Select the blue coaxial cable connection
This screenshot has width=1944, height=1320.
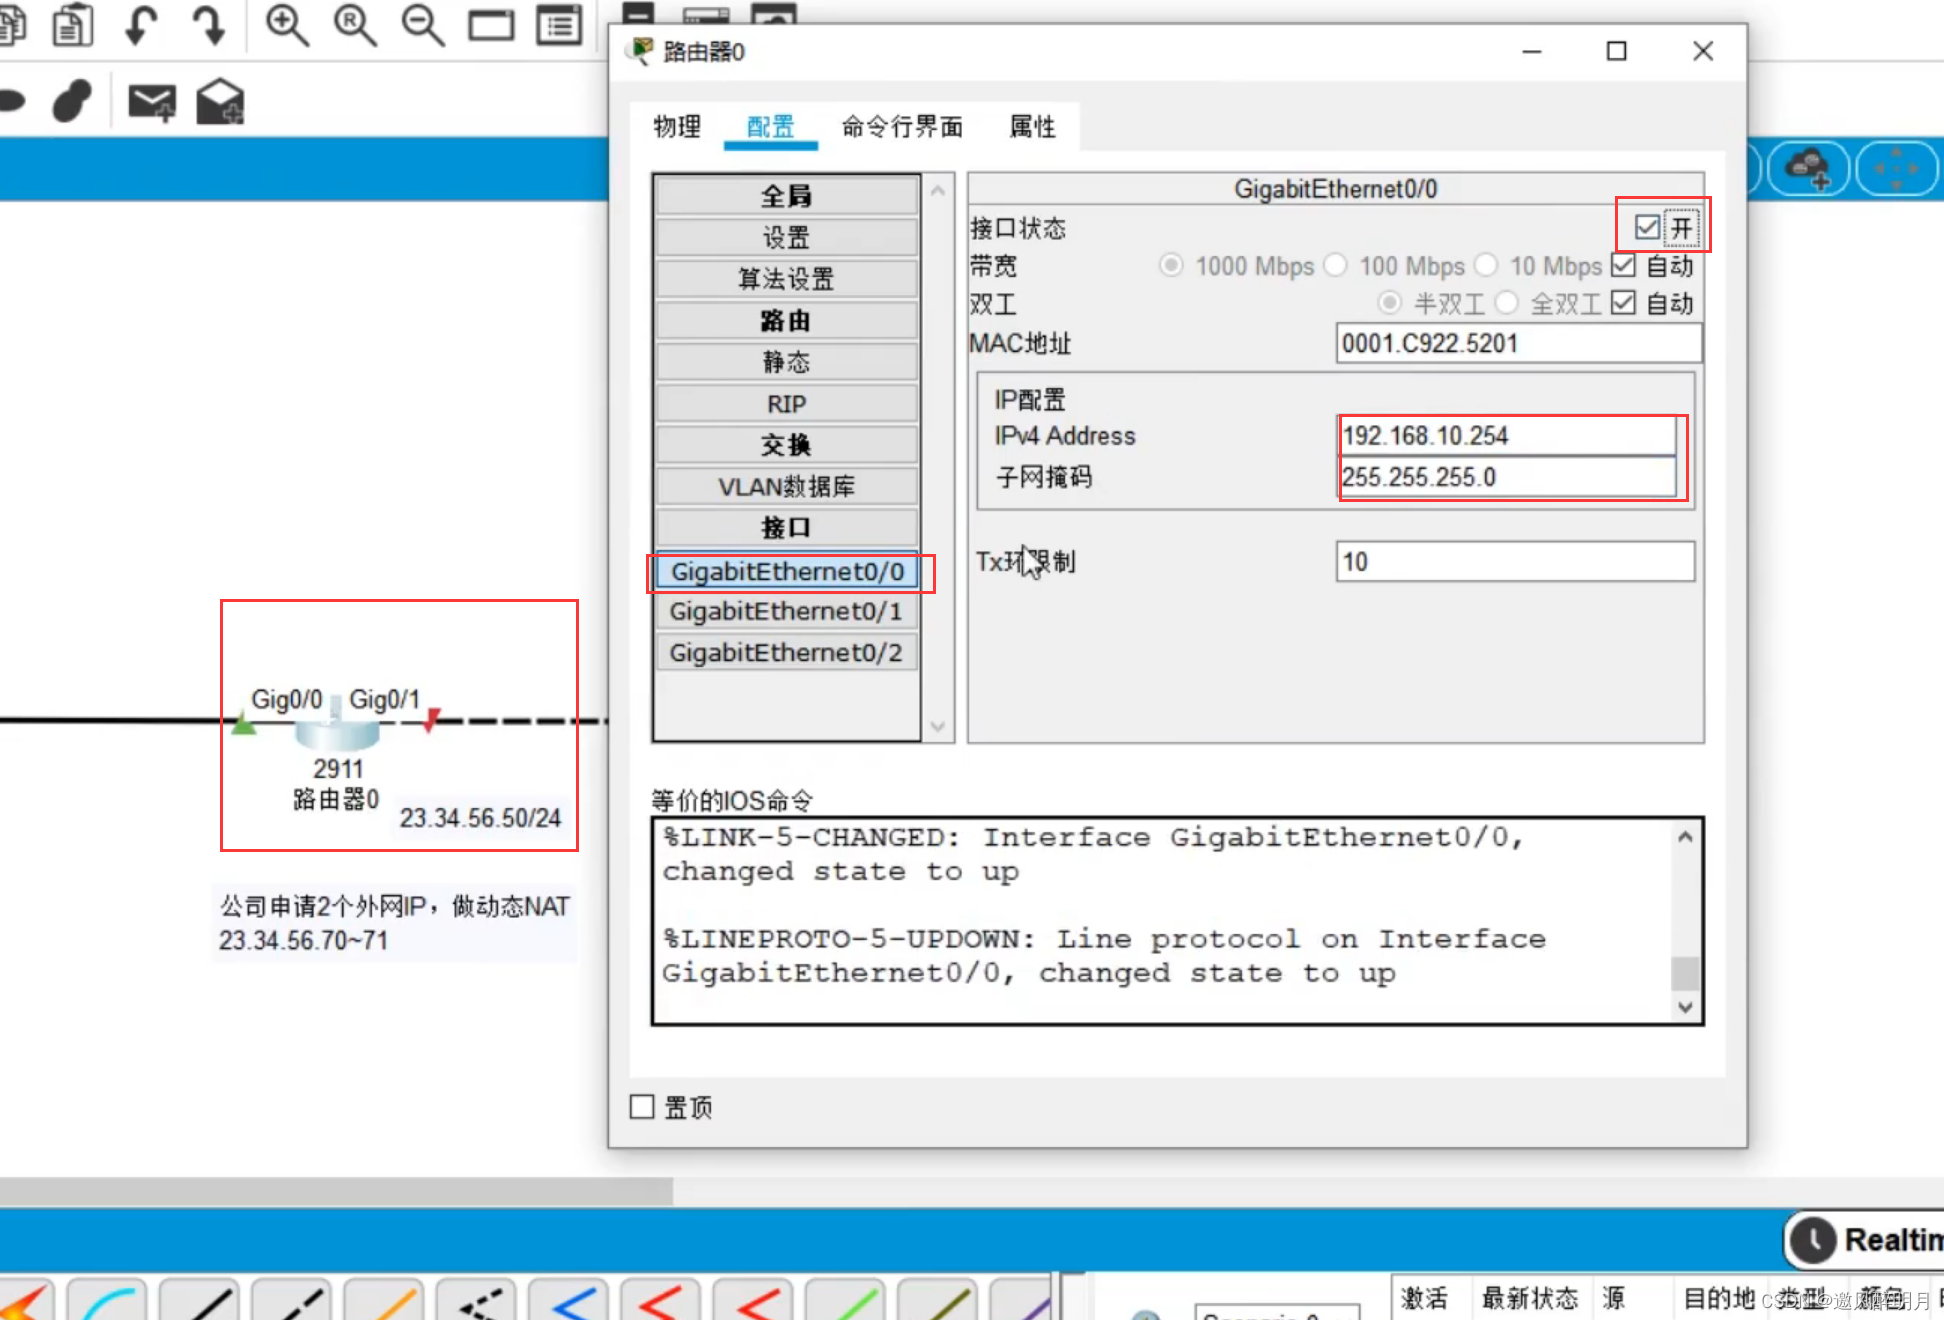pyautogui.click(x=569, y=1299)
